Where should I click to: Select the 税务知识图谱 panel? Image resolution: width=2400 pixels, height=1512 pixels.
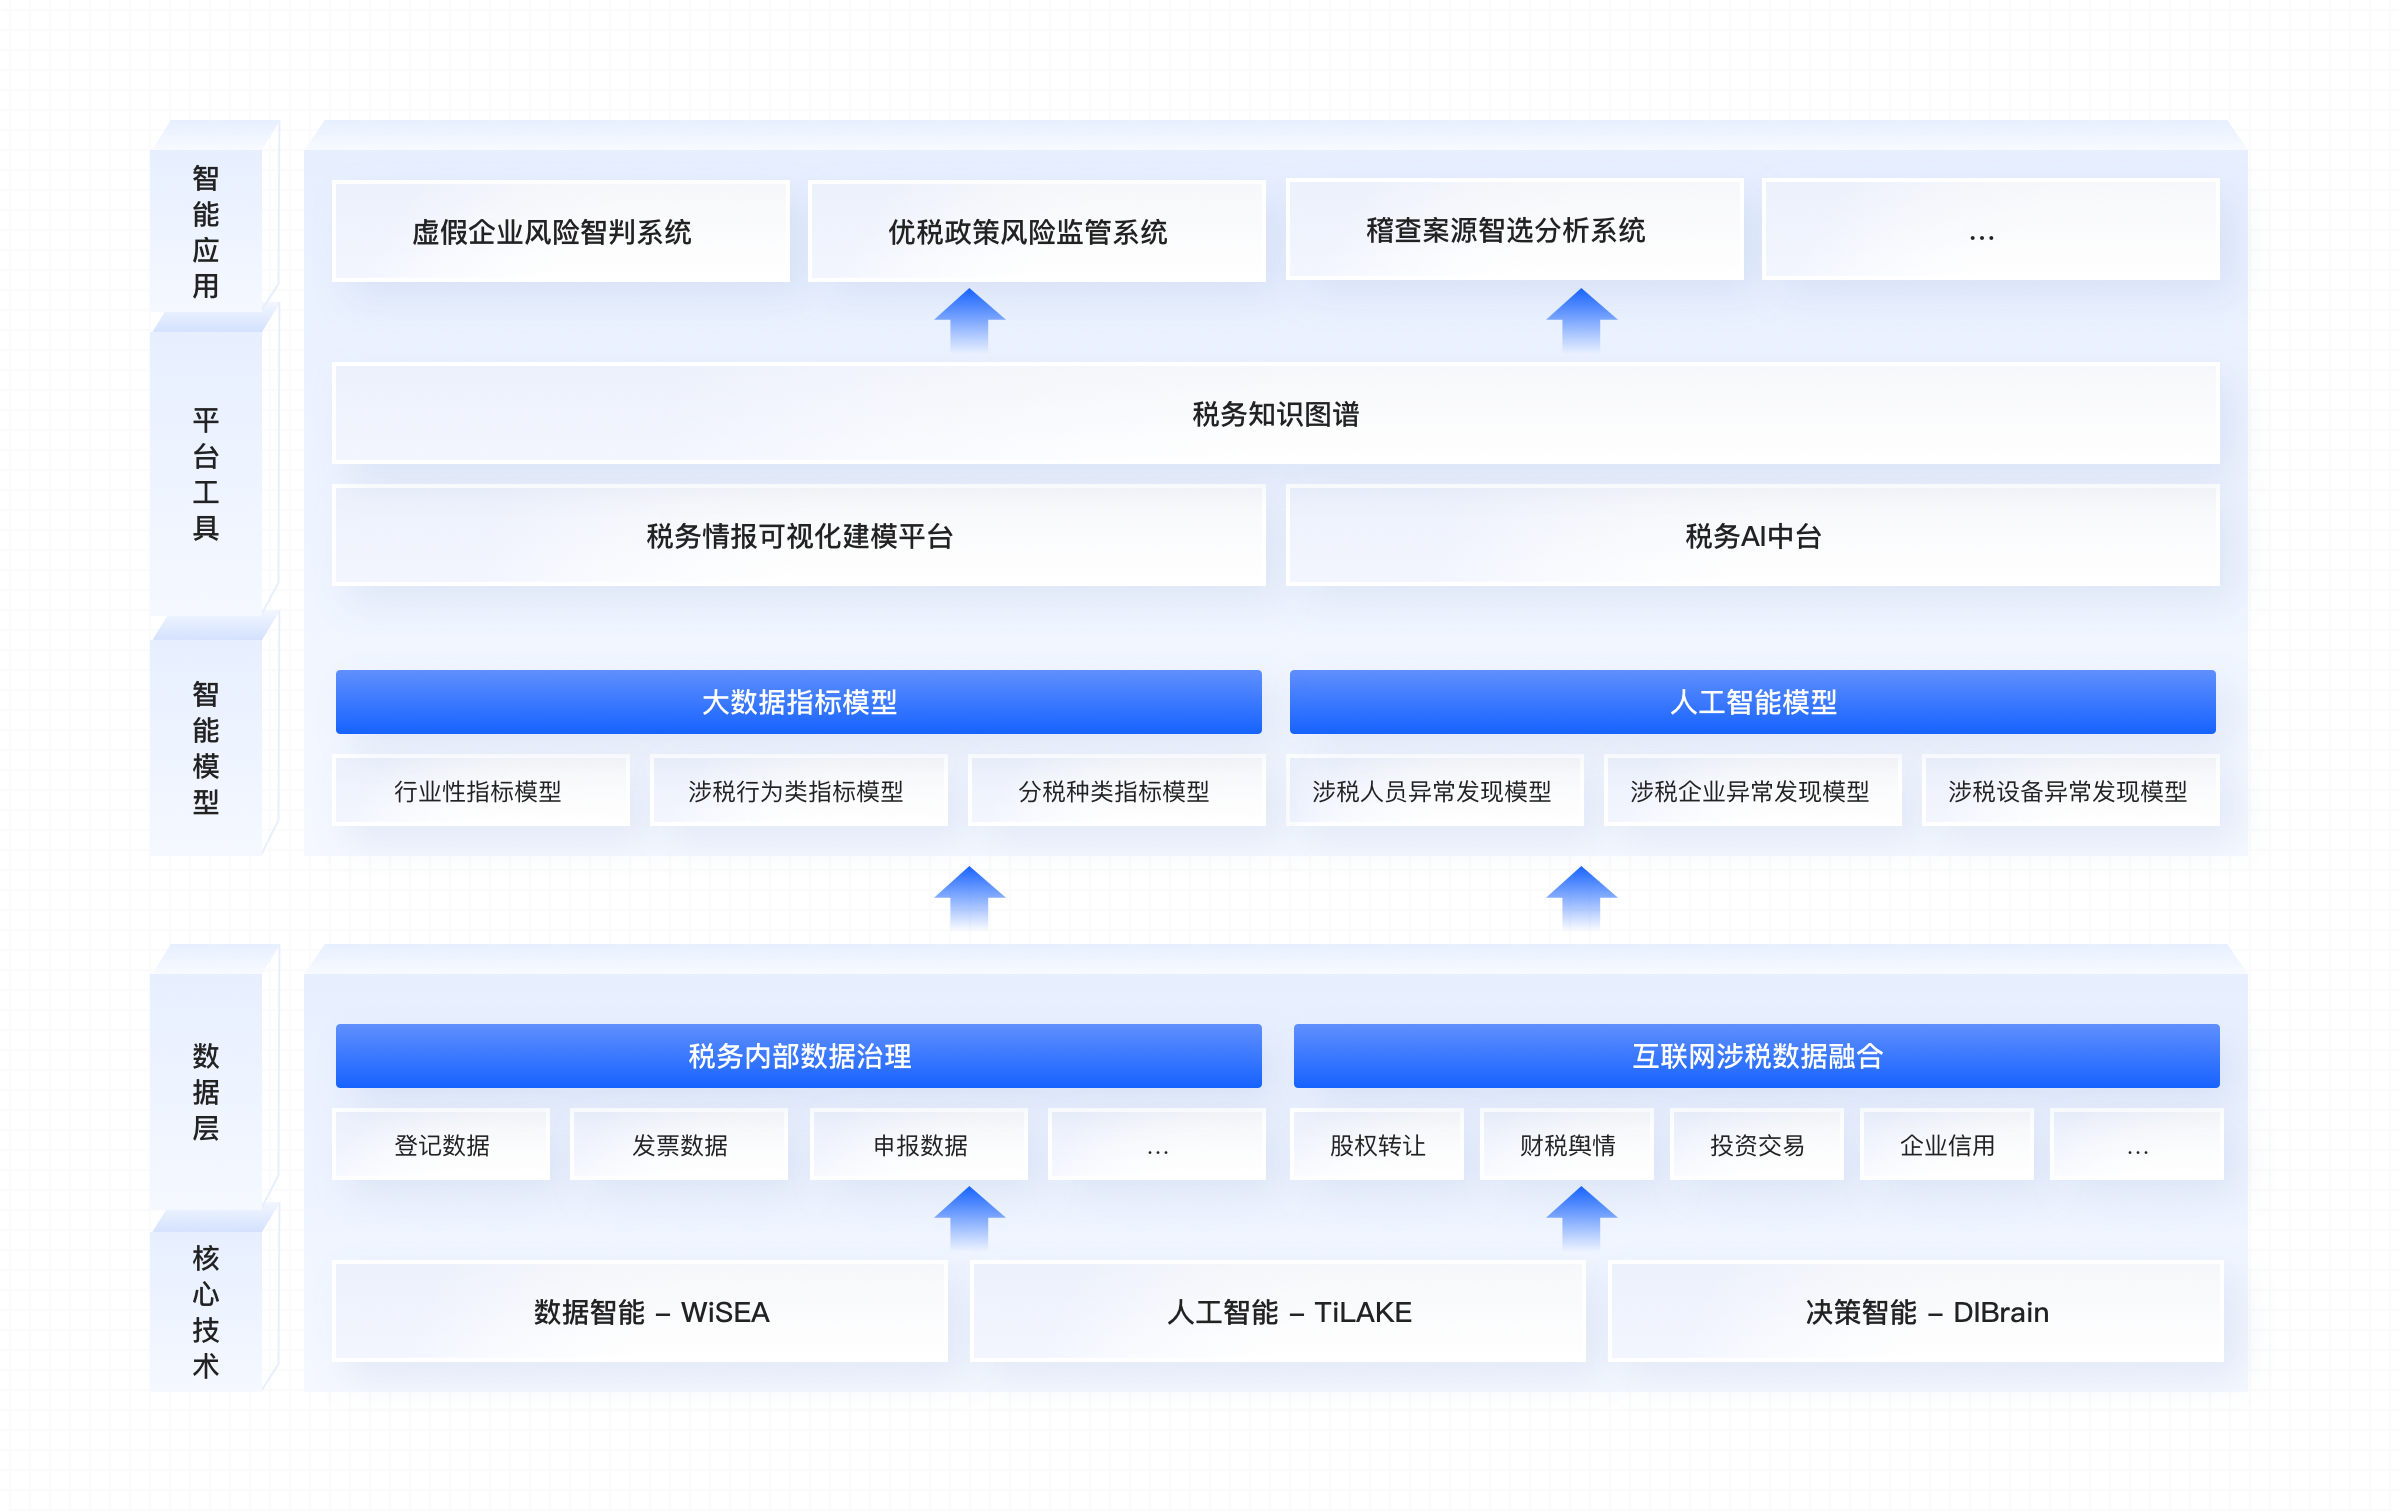[x=1276, y=413]
